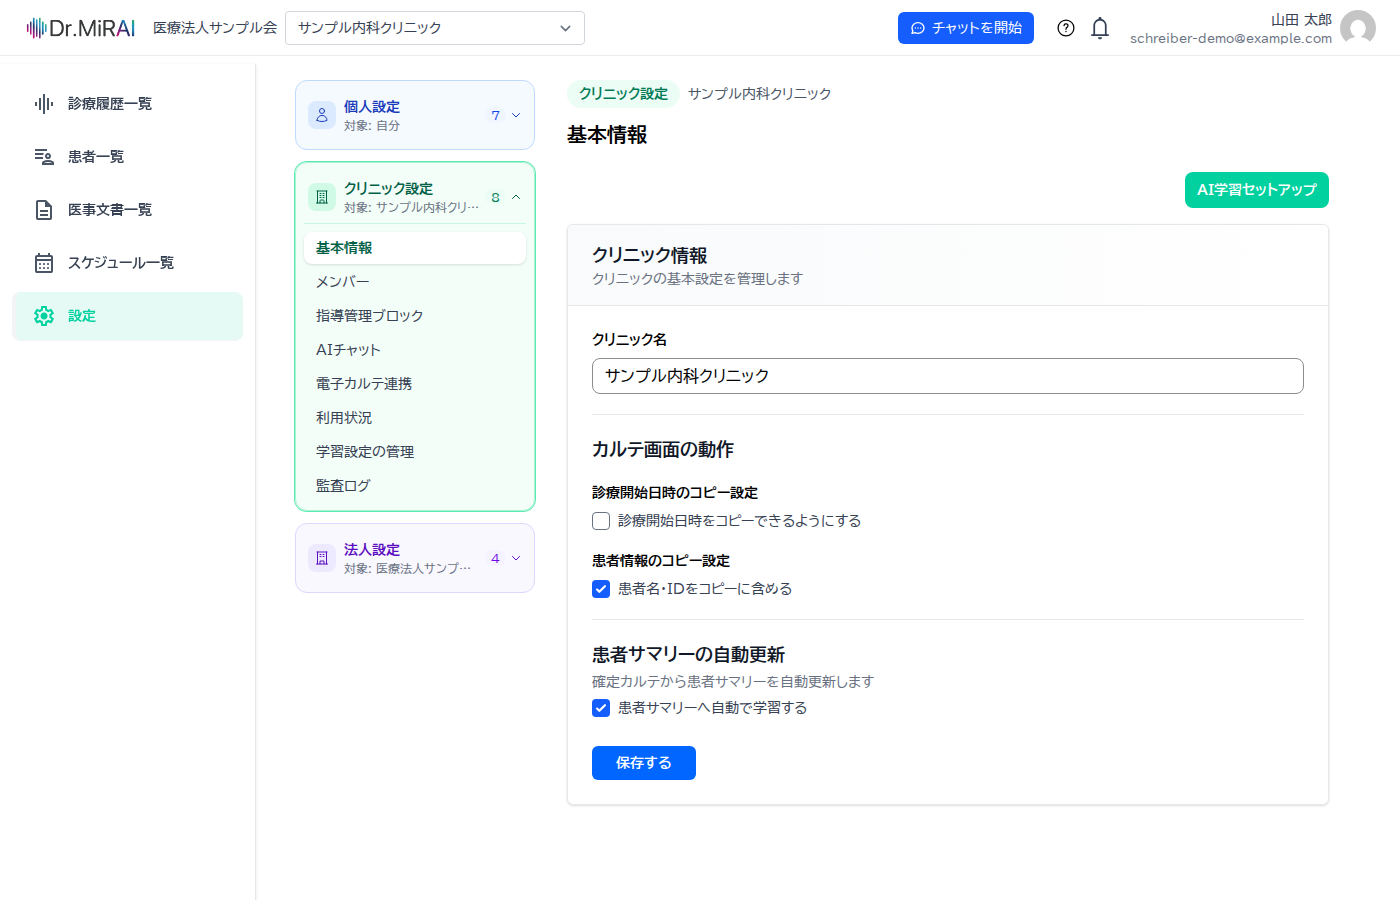Image resolution: width=1400 pixels, height=900 pixels.
Task: Open メンバー settings item
Action: pos(415,282)
